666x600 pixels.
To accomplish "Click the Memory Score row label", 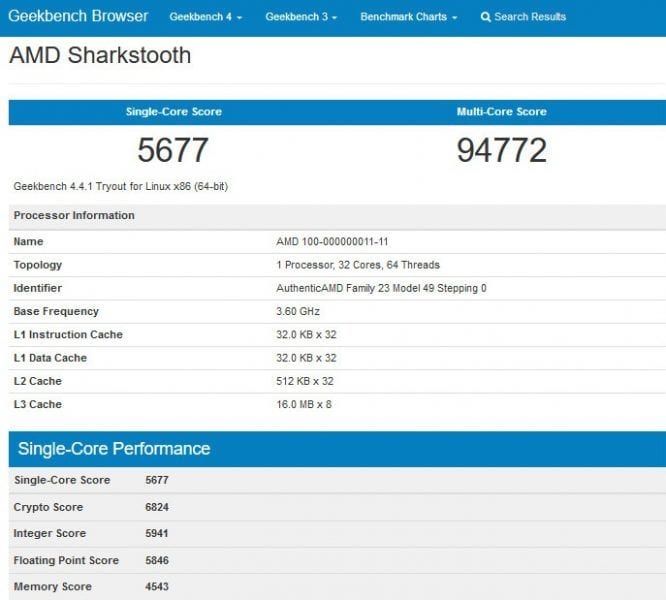I will pyautogui.click(x=53, y=587).
